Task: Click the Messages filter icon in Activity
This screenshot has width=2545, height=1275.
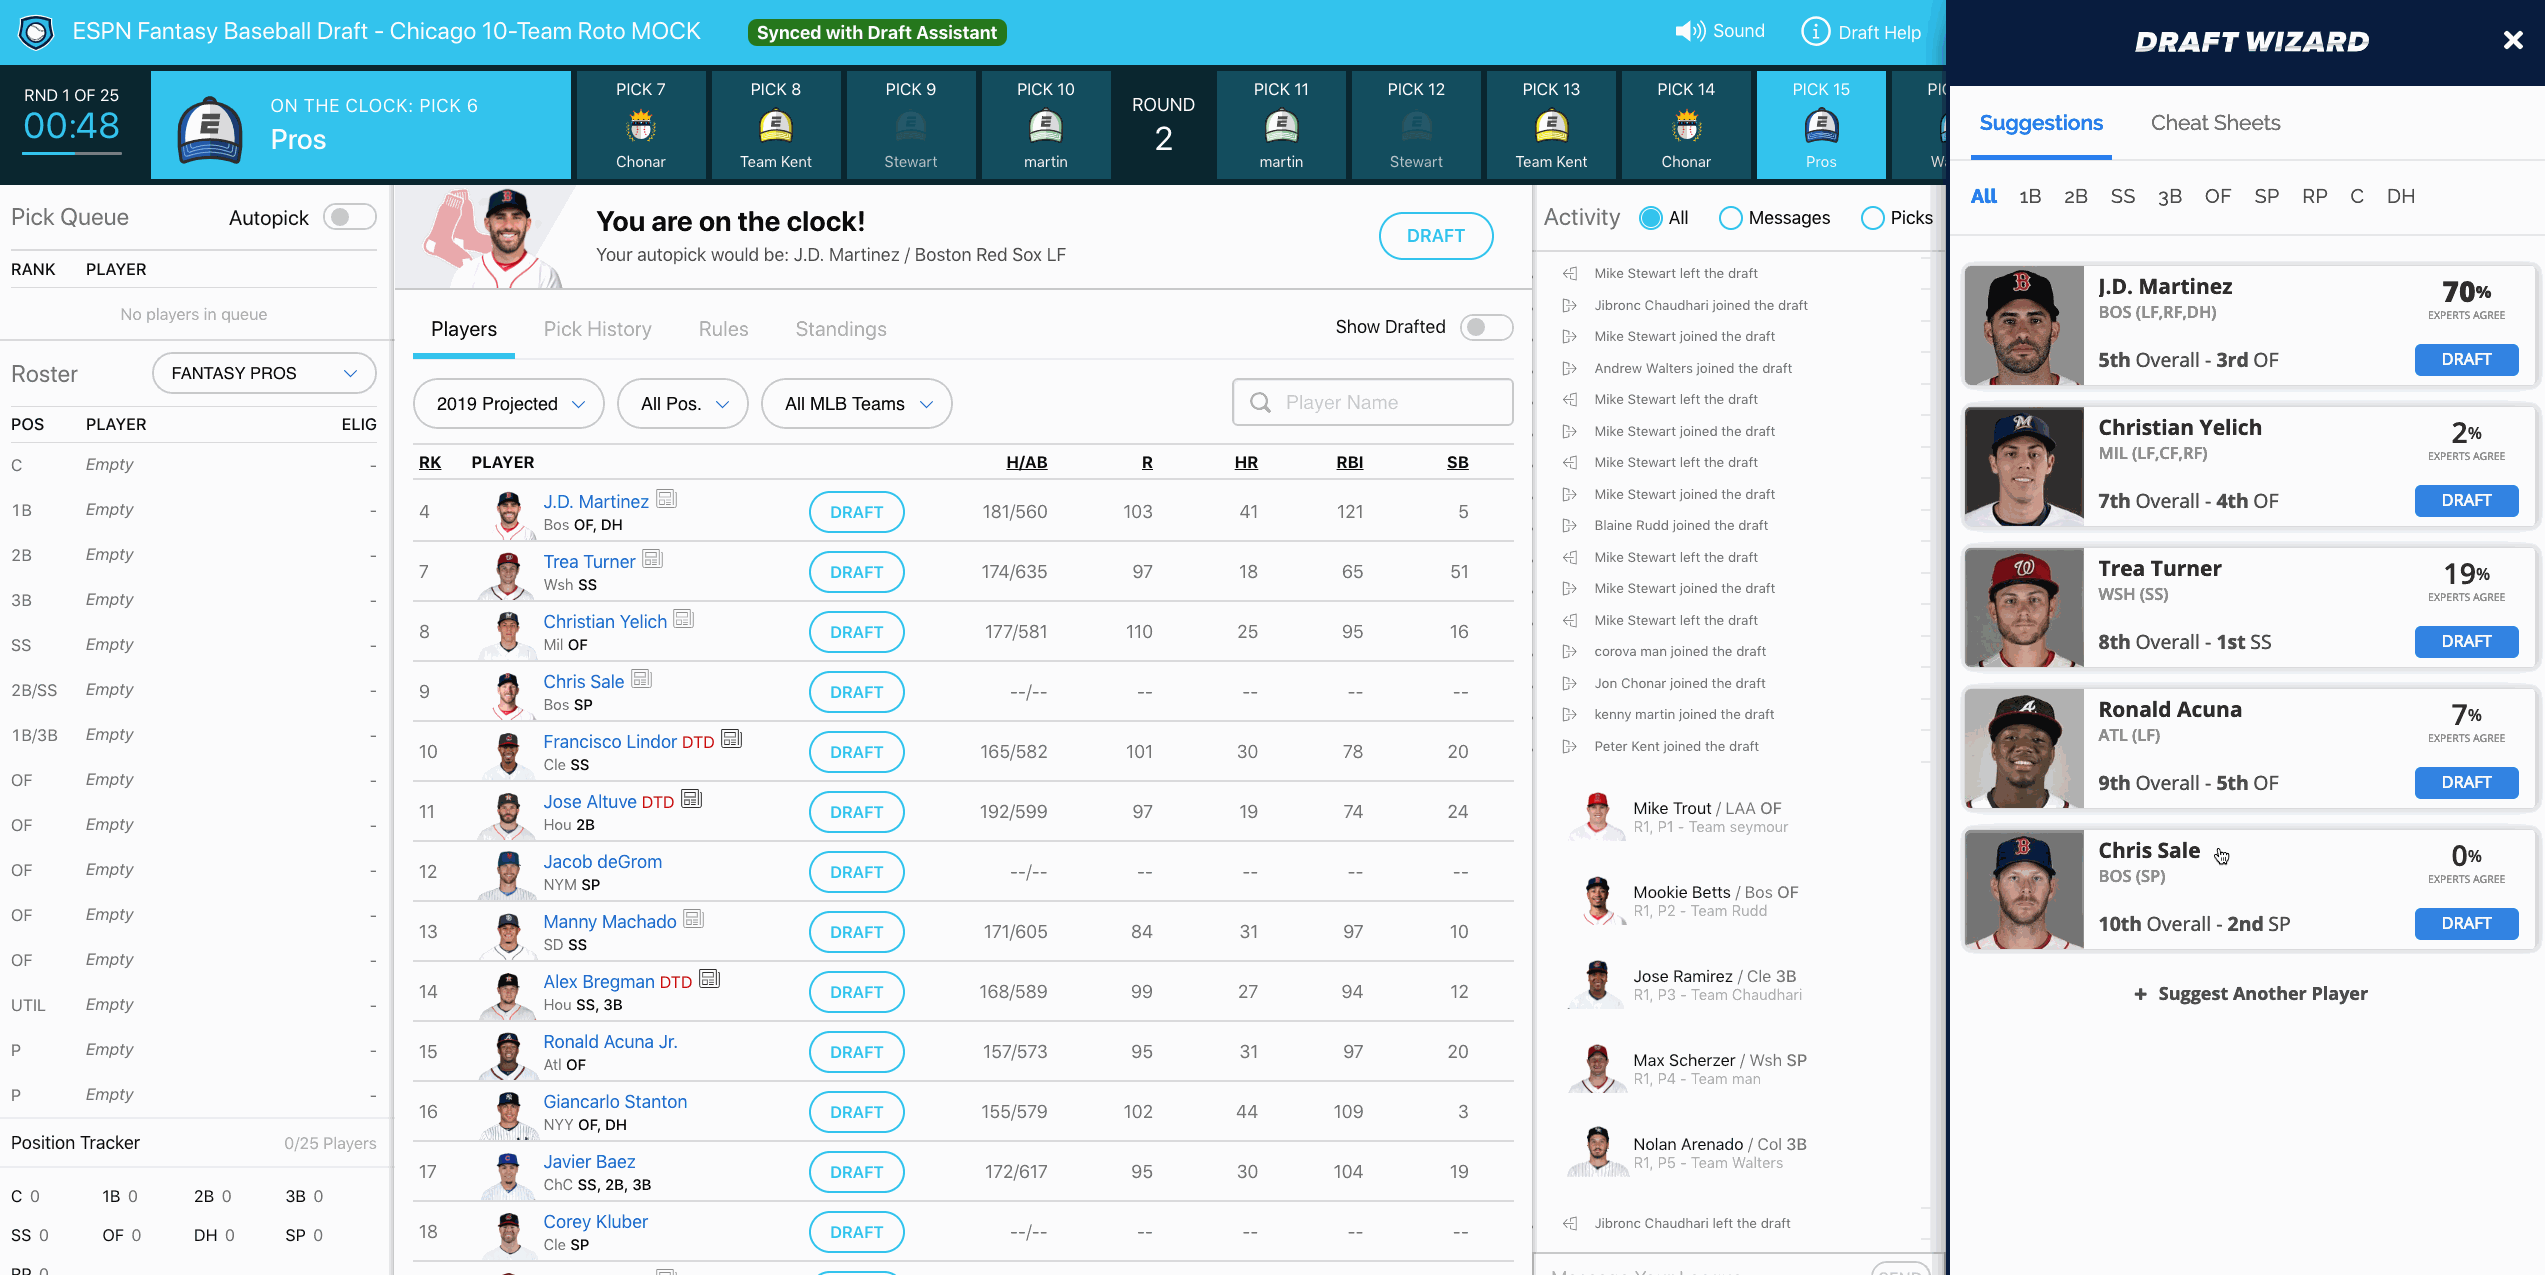Action: pyautogui.click(x=1730, y=216)
